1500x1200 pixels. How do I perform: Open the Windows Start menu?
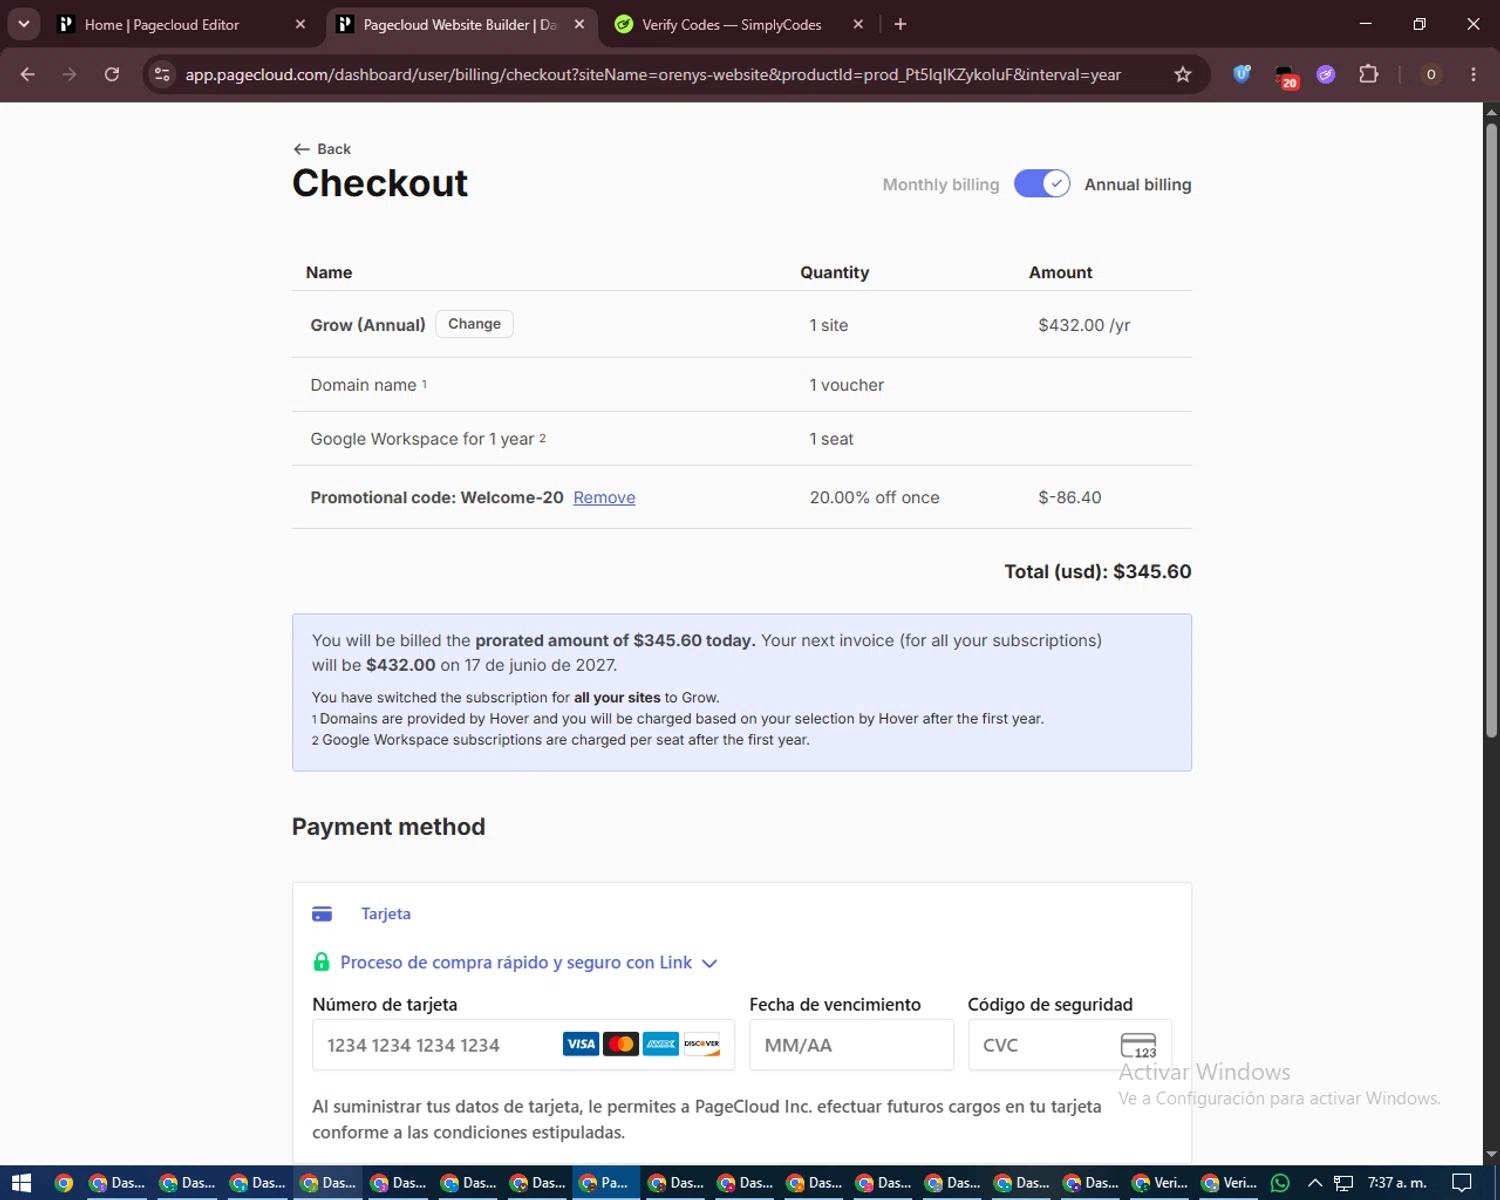tap(21, 1183)
